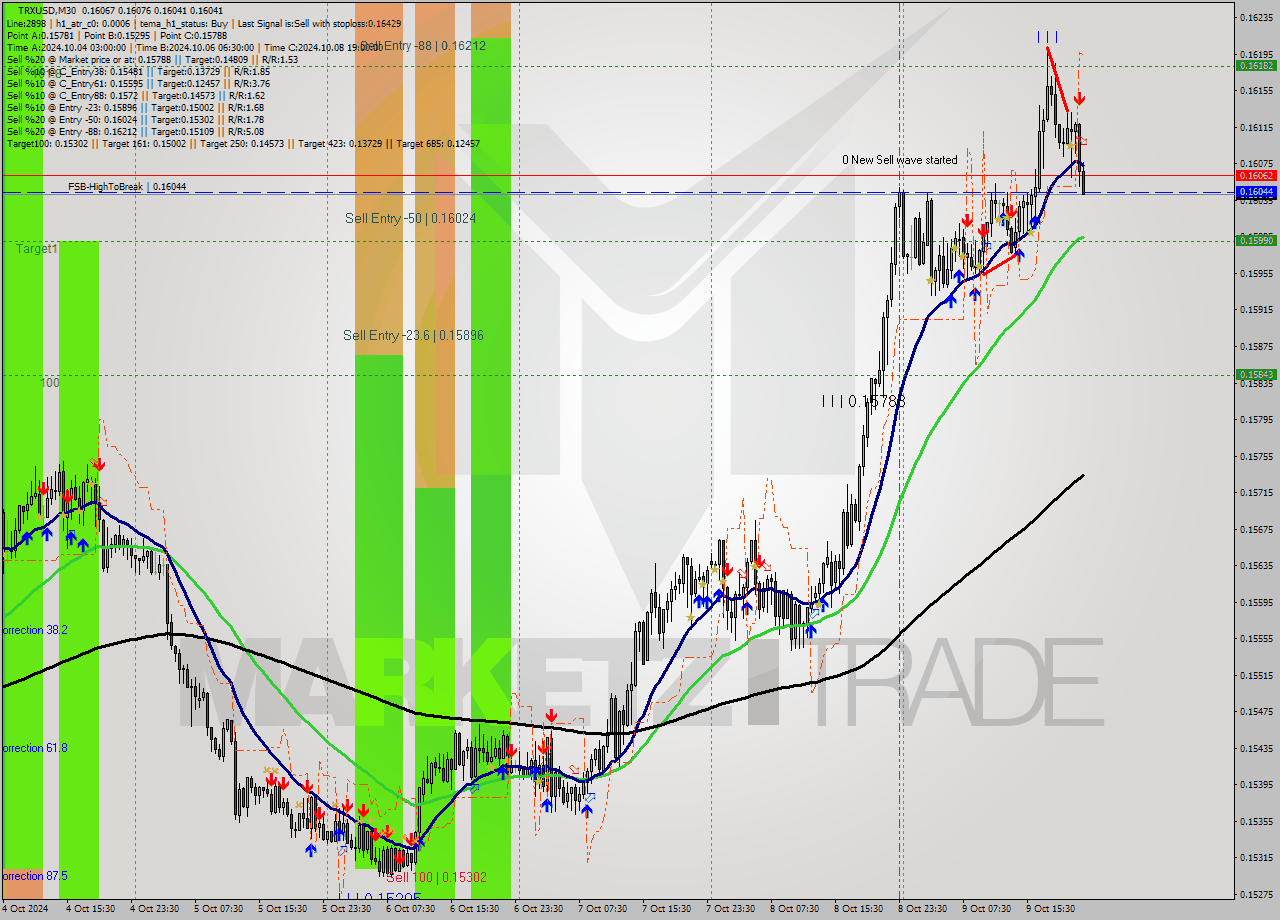
Task: Click the red sell arrow below the chart peak
Action: pos(1079,98)
